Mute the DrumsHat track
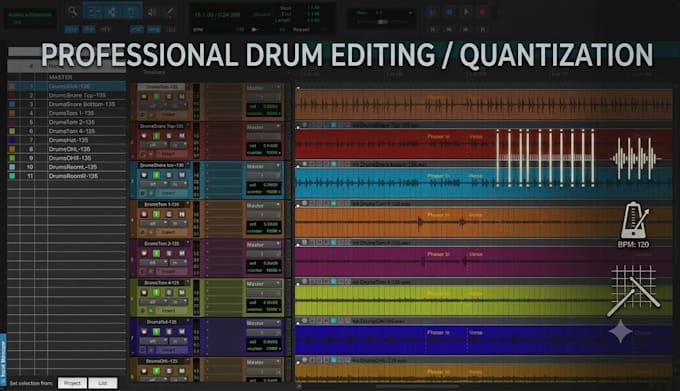 (182, 332)
